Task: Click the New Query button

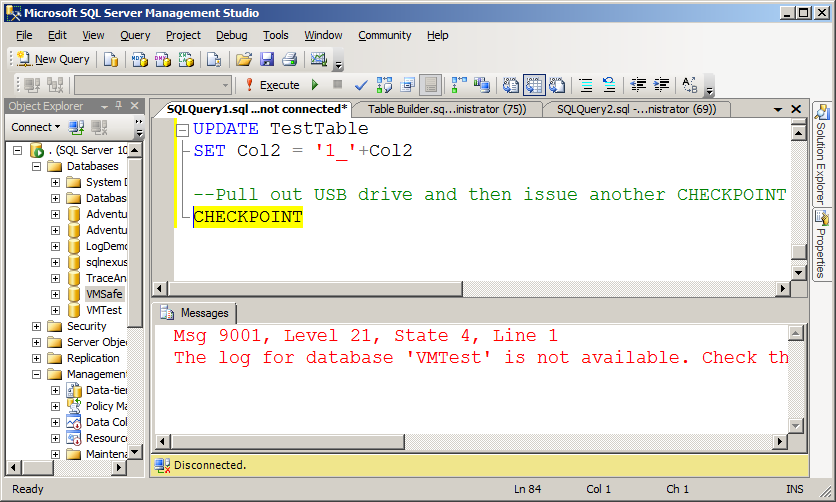Action: 53,59
